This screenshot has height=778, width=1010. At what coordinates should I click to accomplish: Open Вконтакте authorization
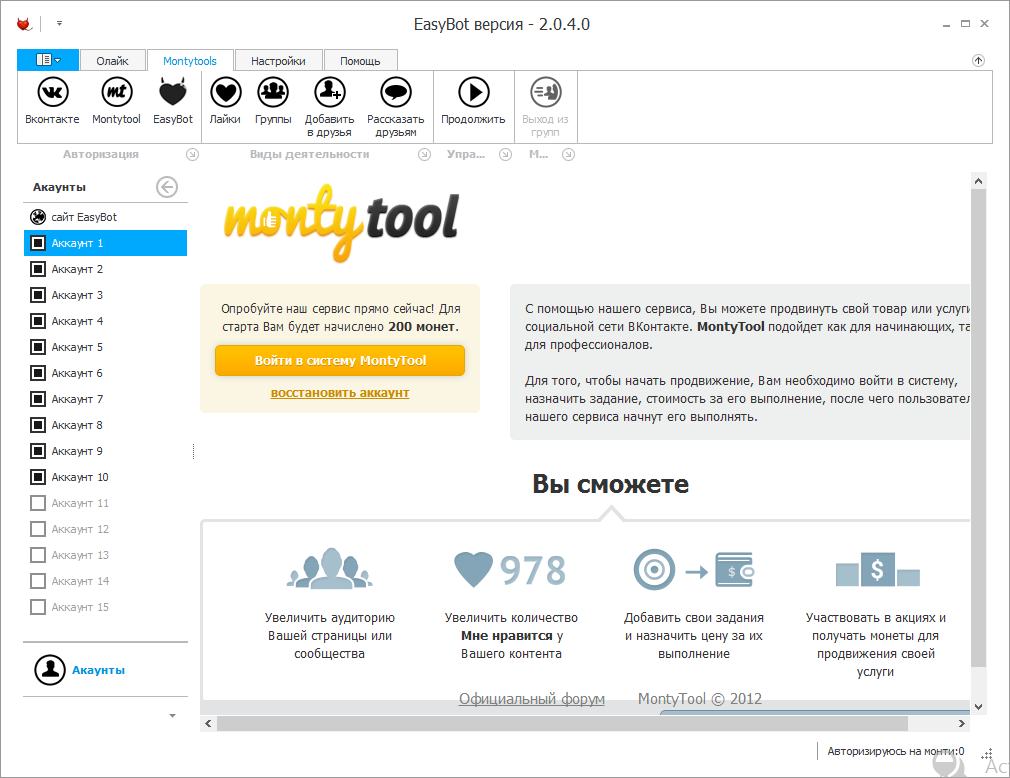point(52,100)
